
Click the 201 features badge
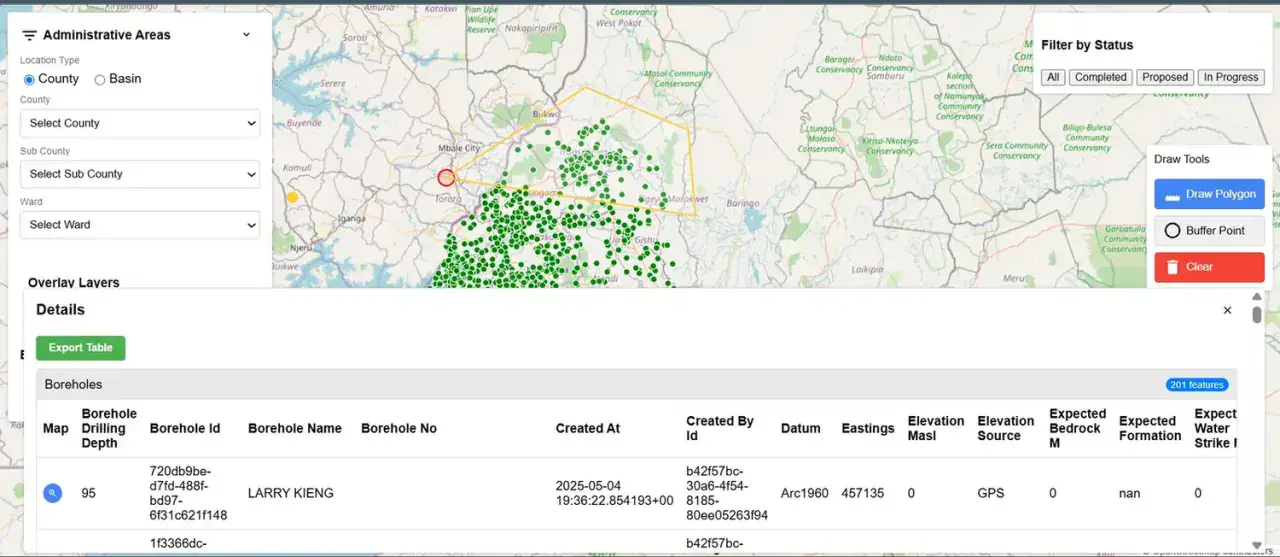[1197, 385]
